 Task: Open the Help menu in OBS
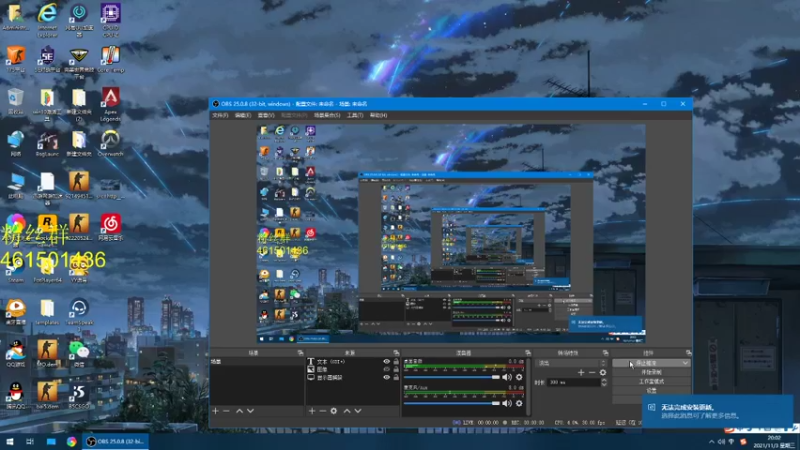(379, 115)
